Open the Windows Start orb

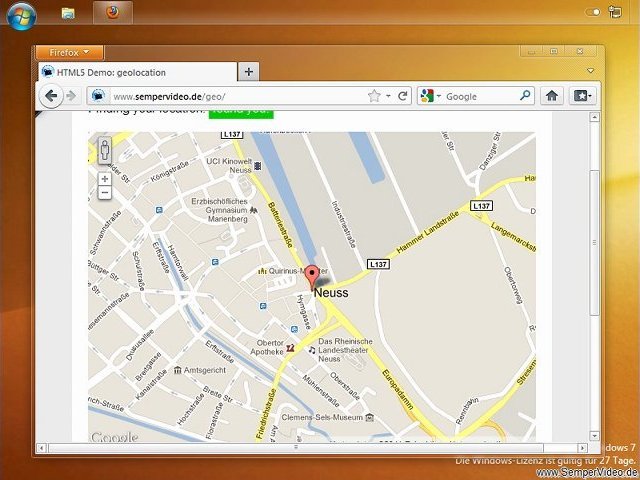point(22,16)
